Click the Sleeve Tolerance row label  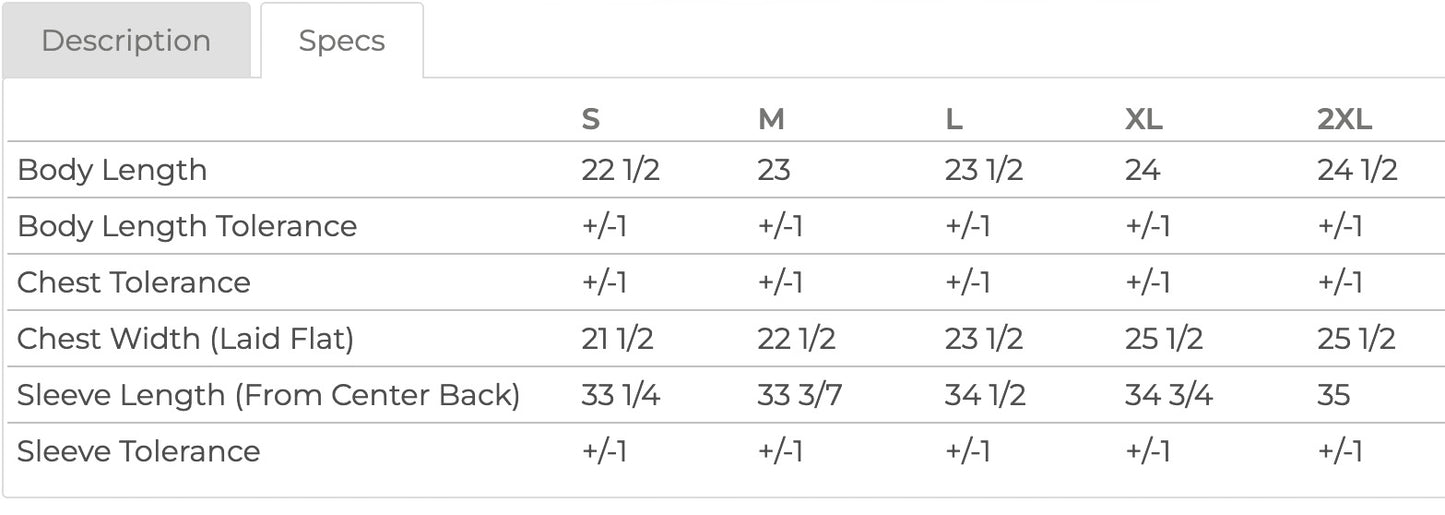[x=139, y=451]
